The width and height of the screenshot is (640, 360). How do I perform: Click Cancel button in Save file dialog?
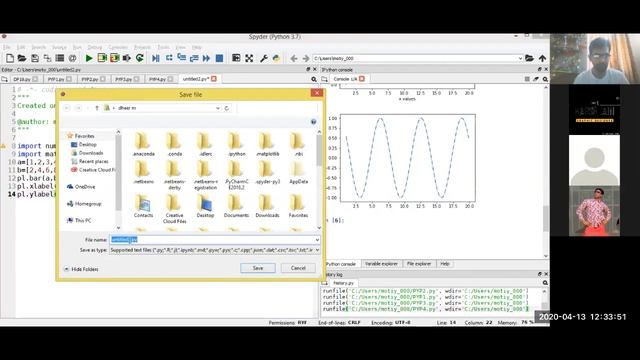point(298,268)
